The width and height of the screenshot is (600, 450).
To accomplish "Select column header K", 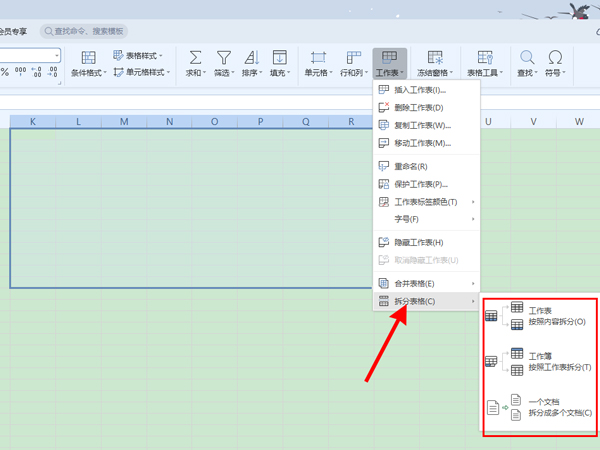I will 33,122.
